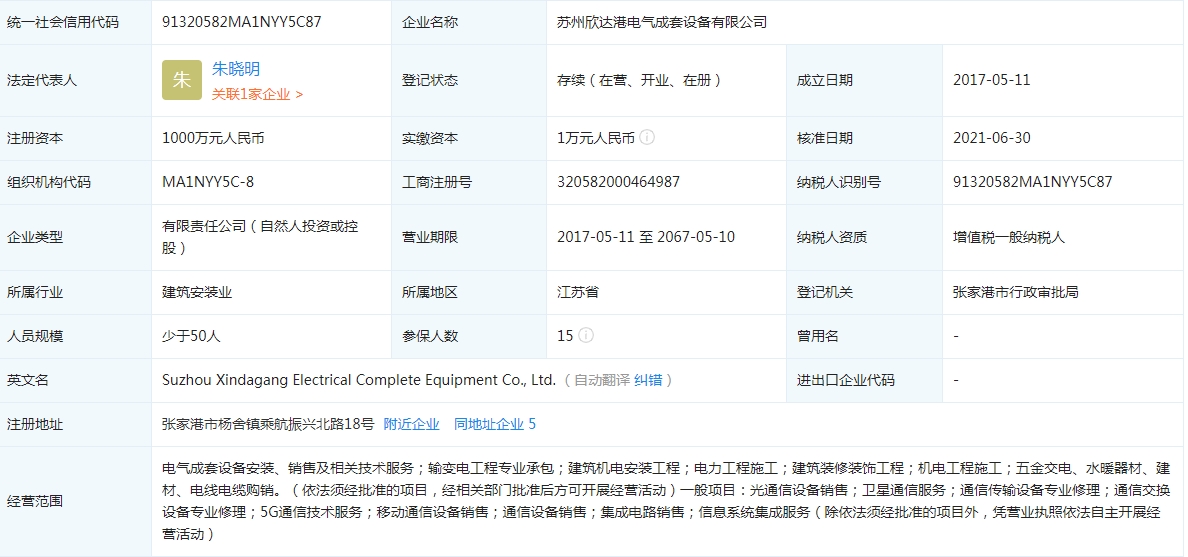Click the 核准日期 value 2021-06-30

click(991, 138)
